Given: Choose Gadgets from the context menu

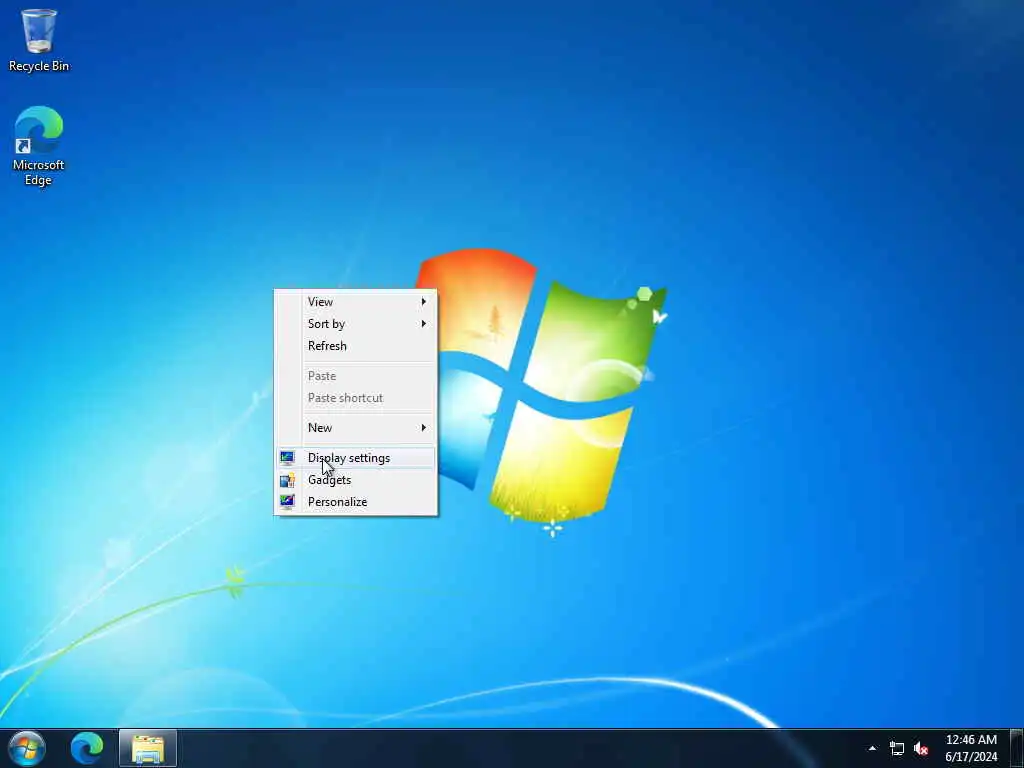Looking at the screenshot, I should pyautogui.click(x=355, y=480).
